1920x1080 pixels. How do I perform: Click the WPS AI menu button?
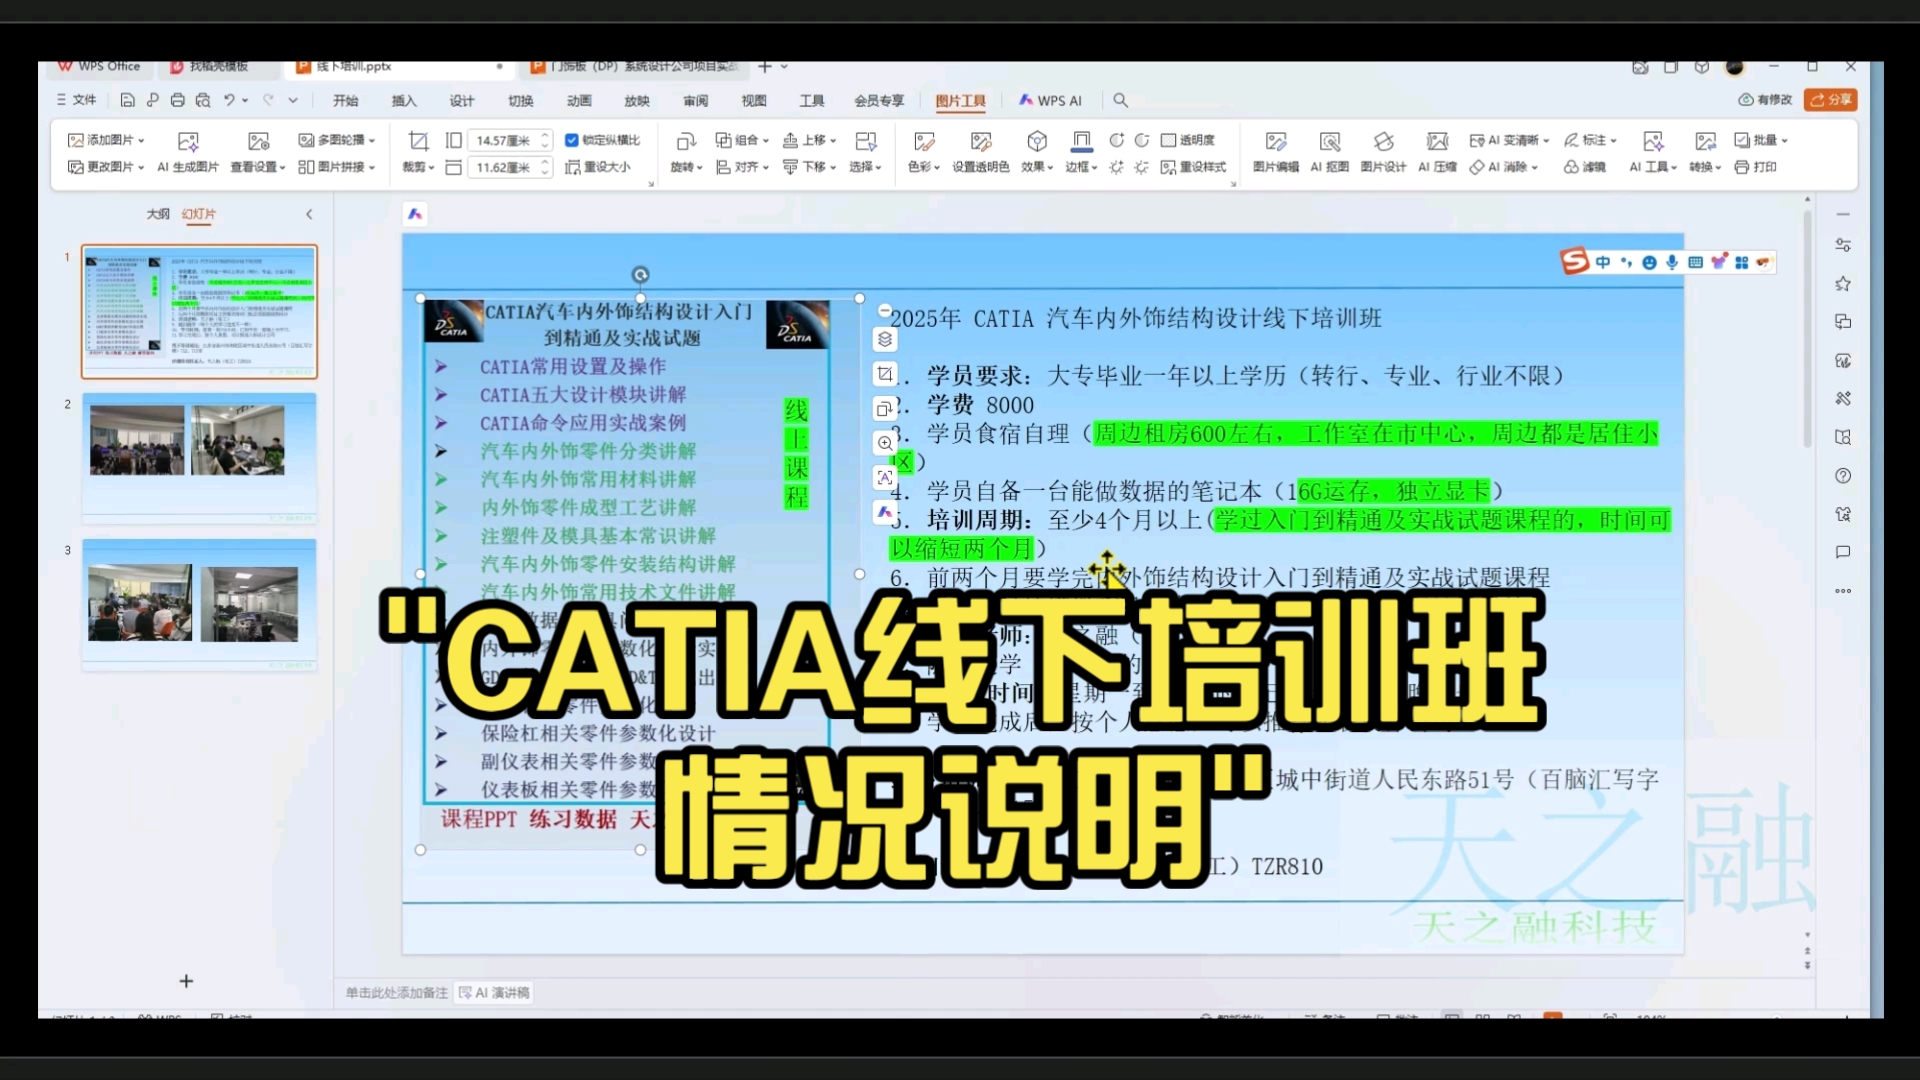1050,100
